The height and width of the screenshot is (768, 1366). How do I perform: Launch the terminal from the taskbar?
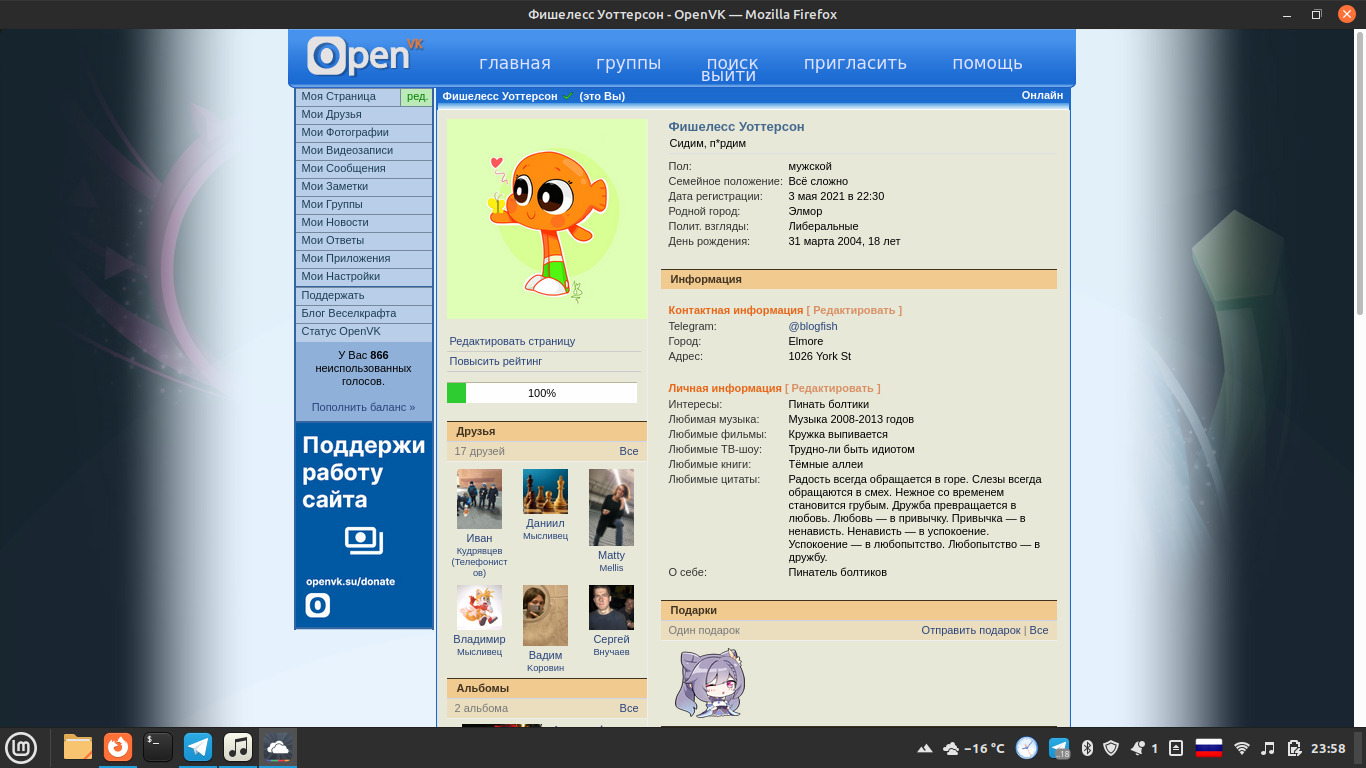(x=158, y=747)
